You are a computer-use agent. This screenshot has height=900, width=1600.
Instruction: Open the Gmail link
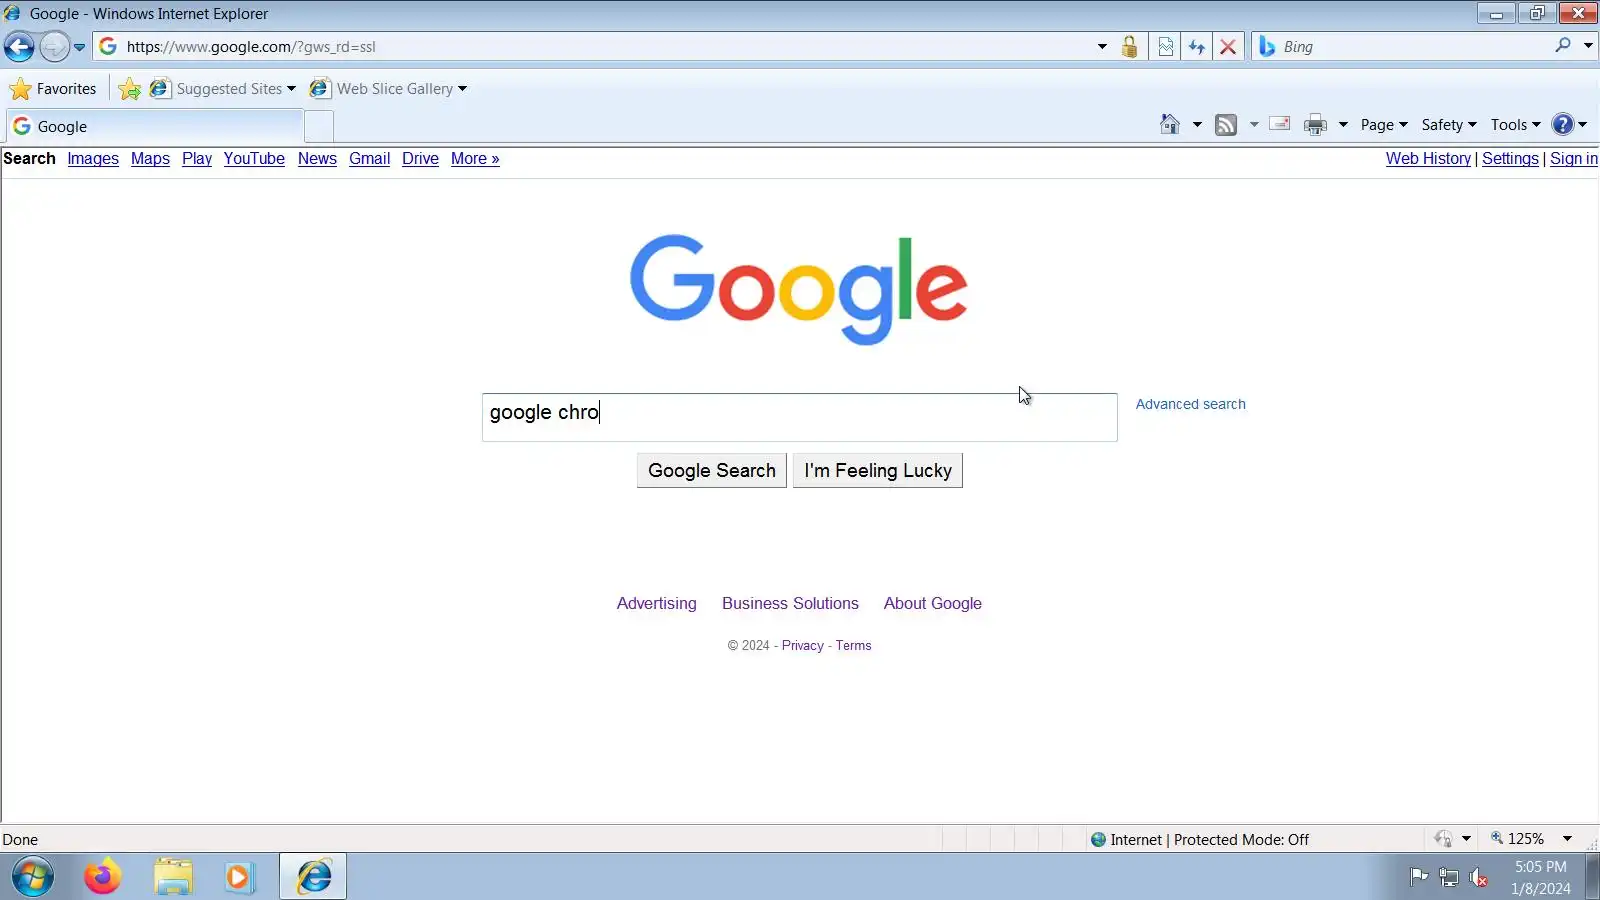pos(369,159)
